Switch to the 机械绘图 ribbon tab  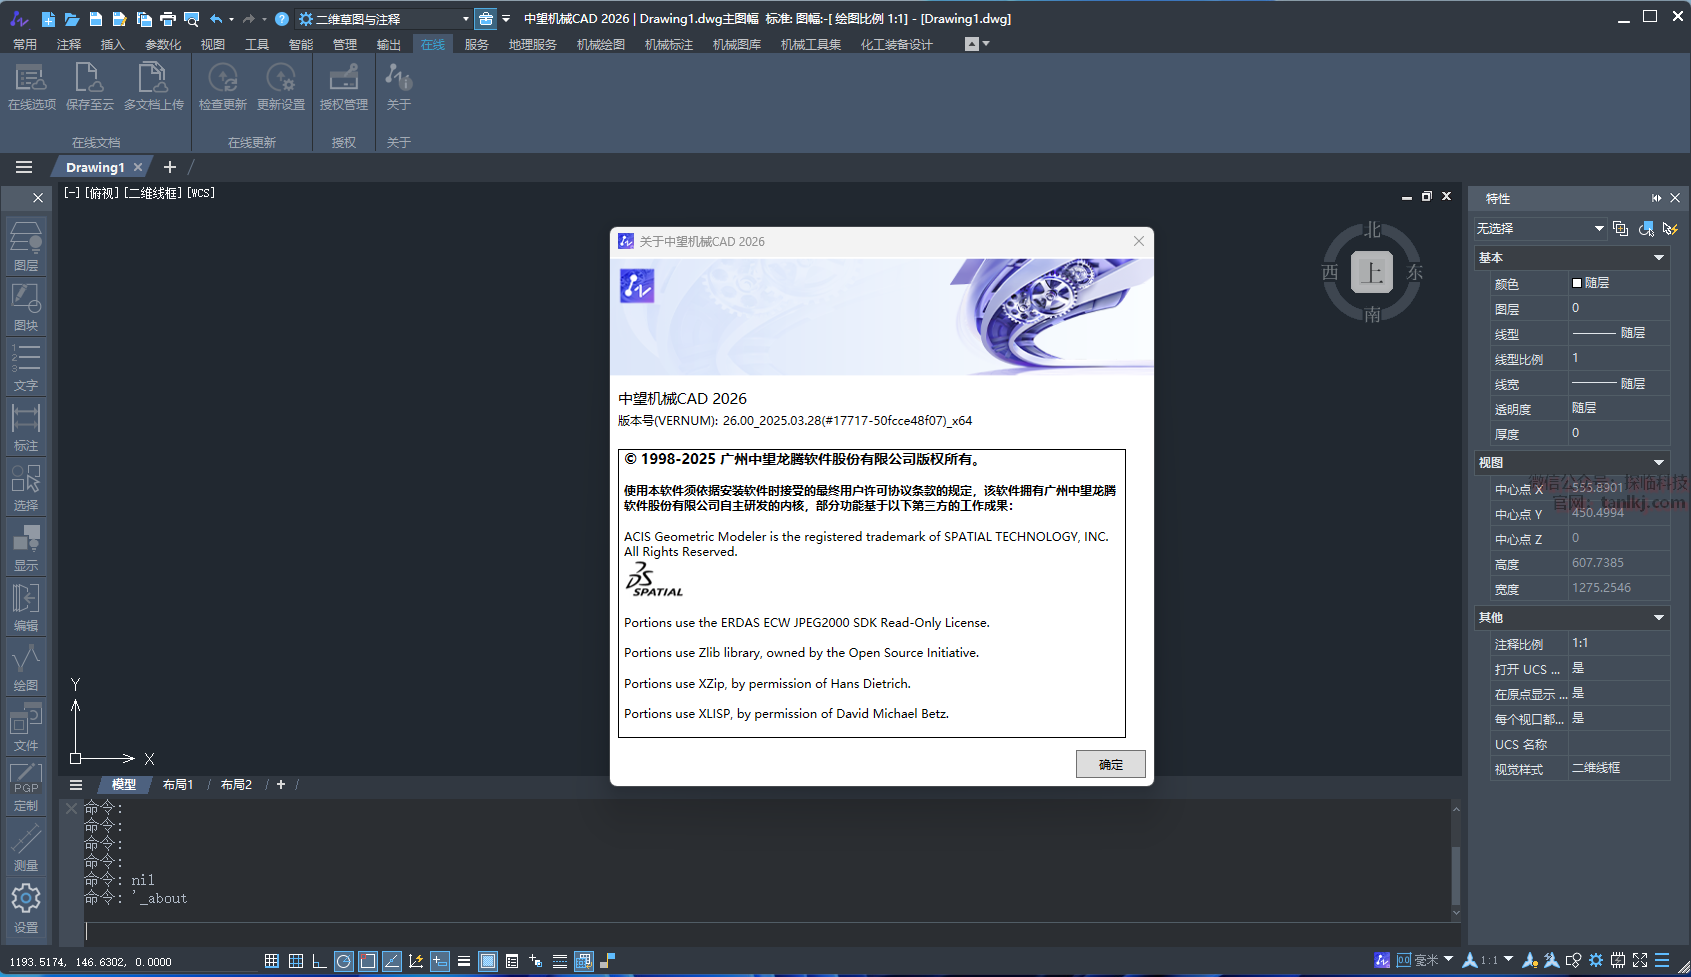(601, 44)
